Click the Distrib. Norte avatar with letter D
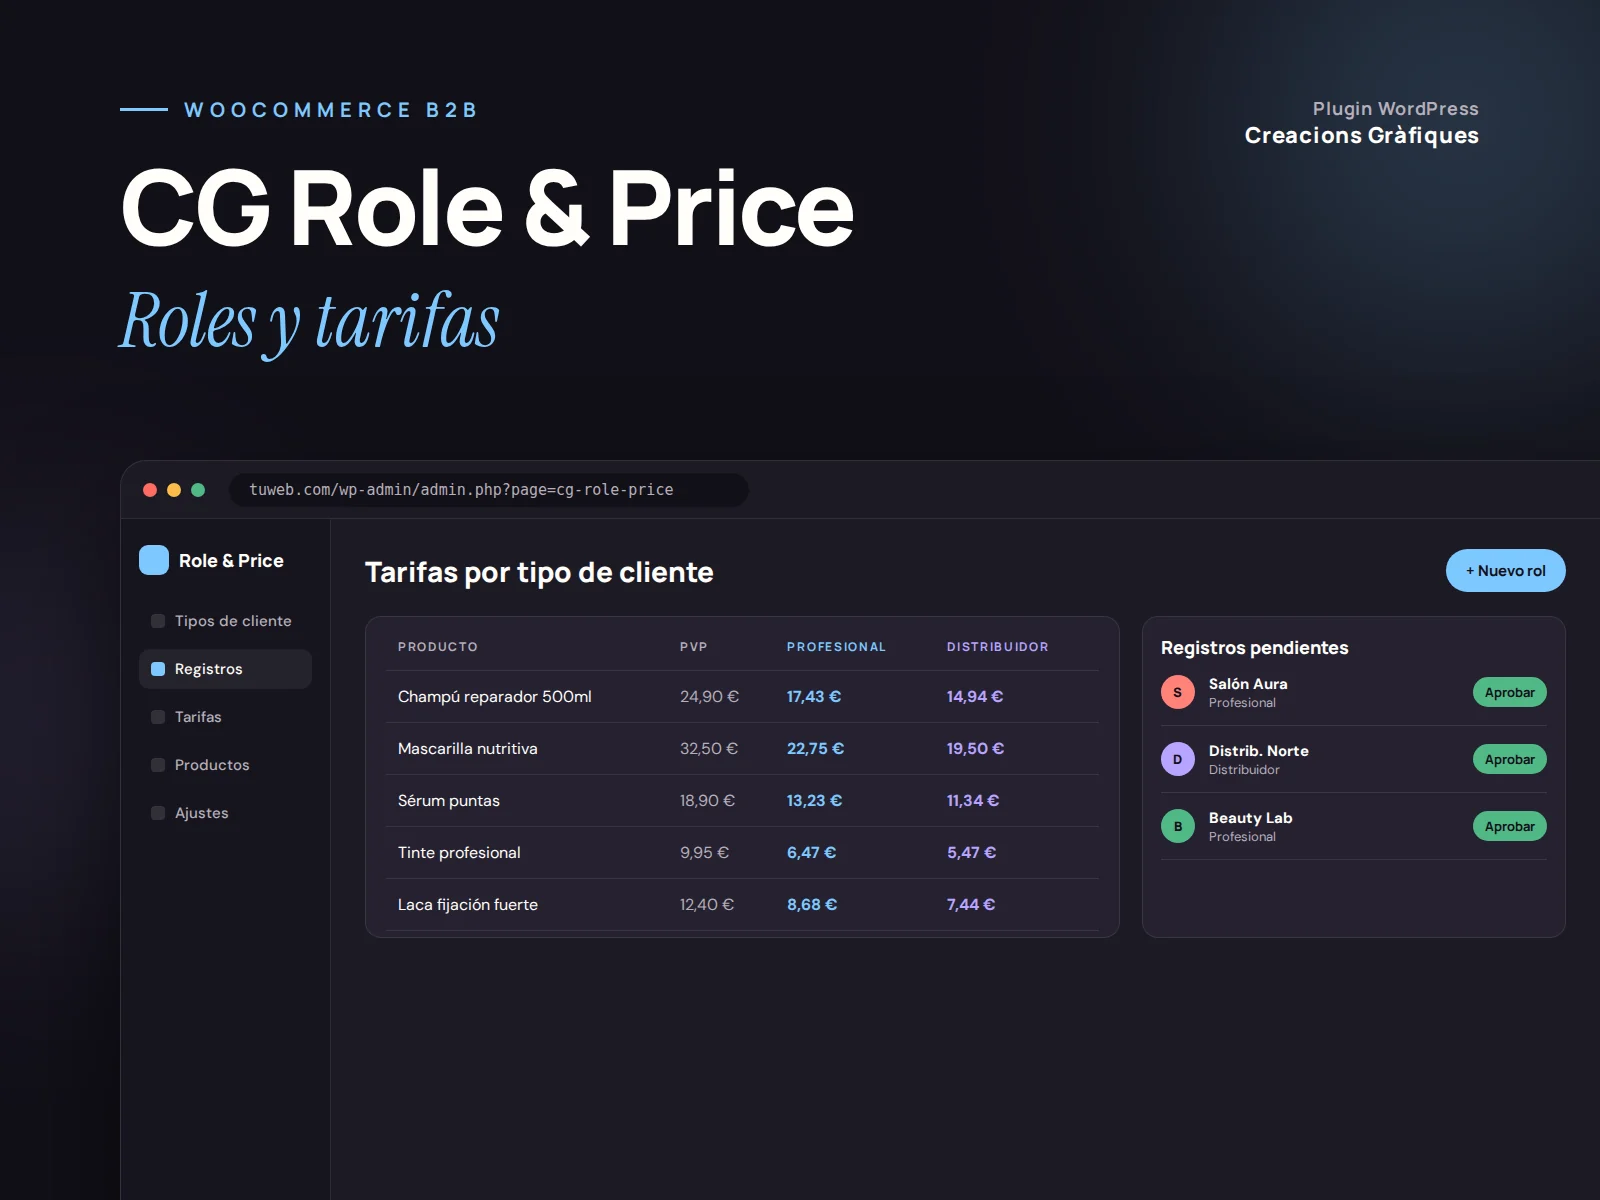 coord(1178,759)
